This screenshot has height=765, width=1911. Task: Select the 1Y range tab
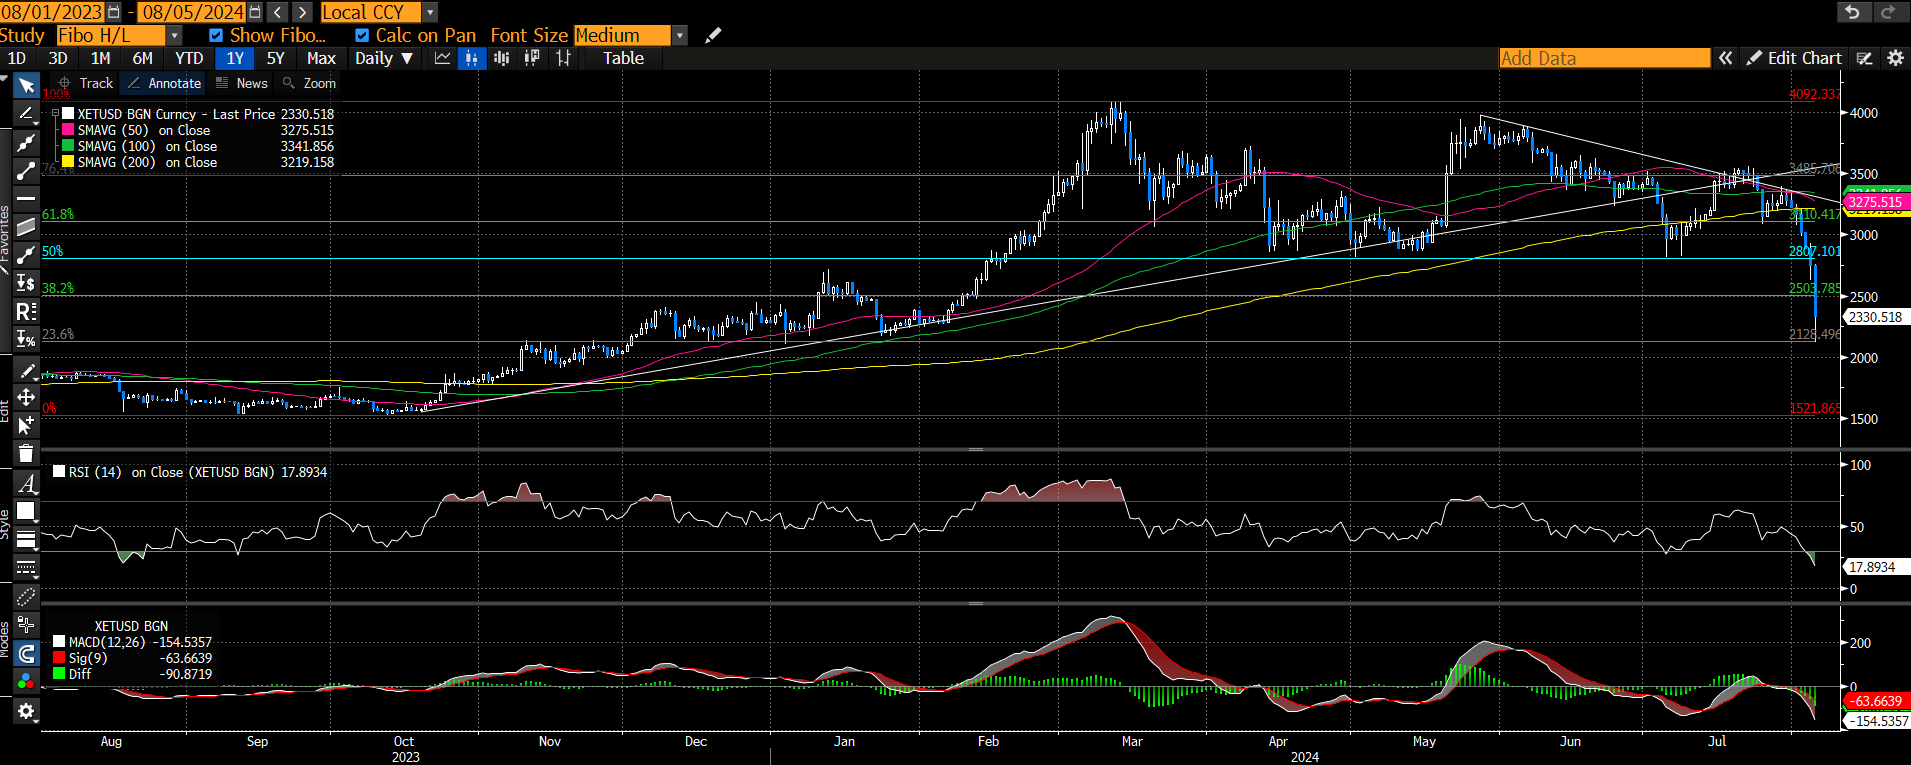tap(235, 58)
